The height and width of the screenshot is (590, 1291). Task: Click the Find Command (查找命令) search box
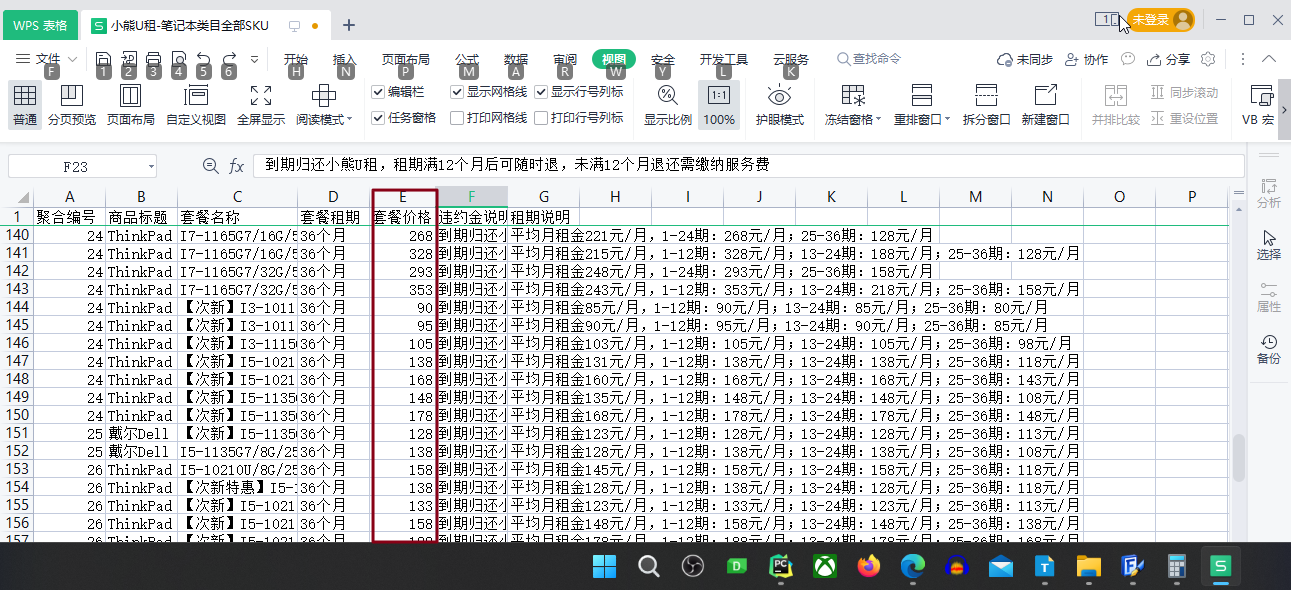click(869, 59)
